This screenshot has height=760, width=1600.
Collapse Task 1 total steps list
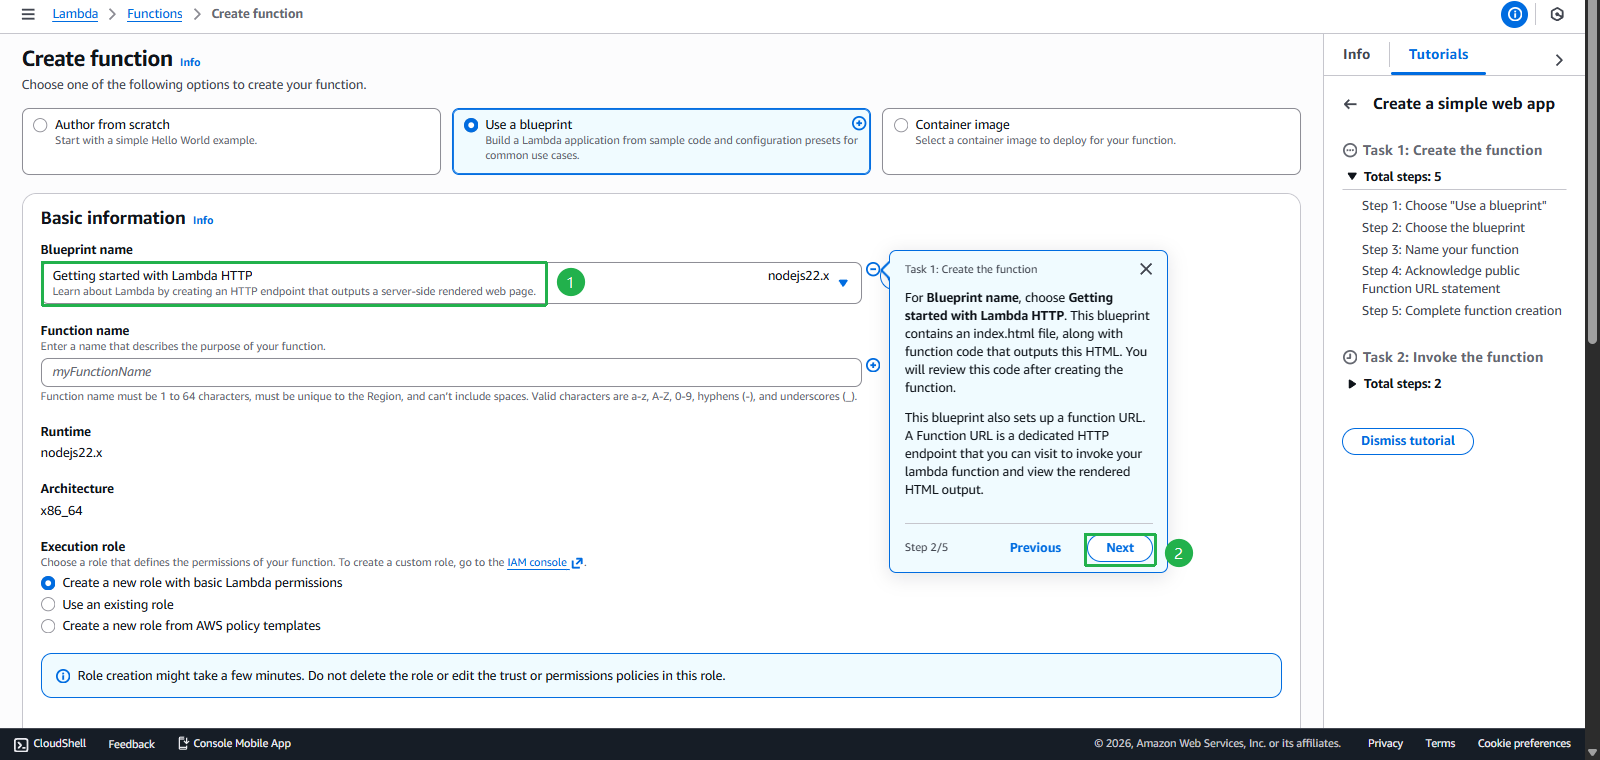[x=1352, y=177]
